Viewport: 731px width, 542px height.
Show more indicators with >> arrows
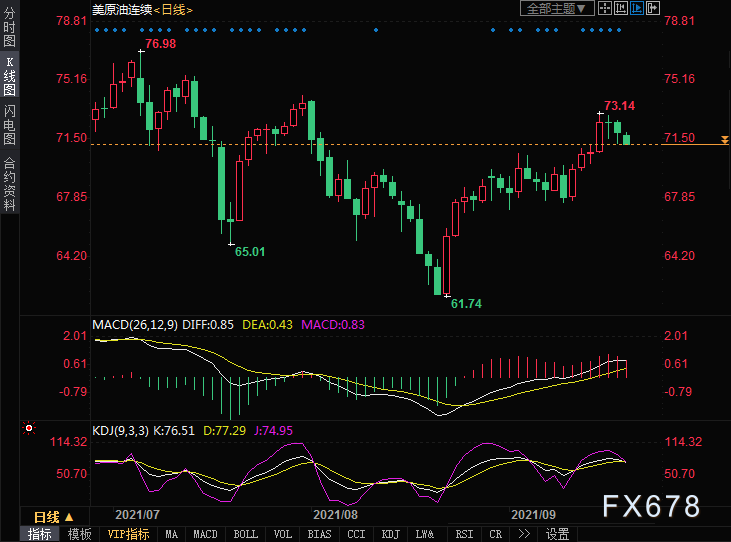(x=524, y=534)
